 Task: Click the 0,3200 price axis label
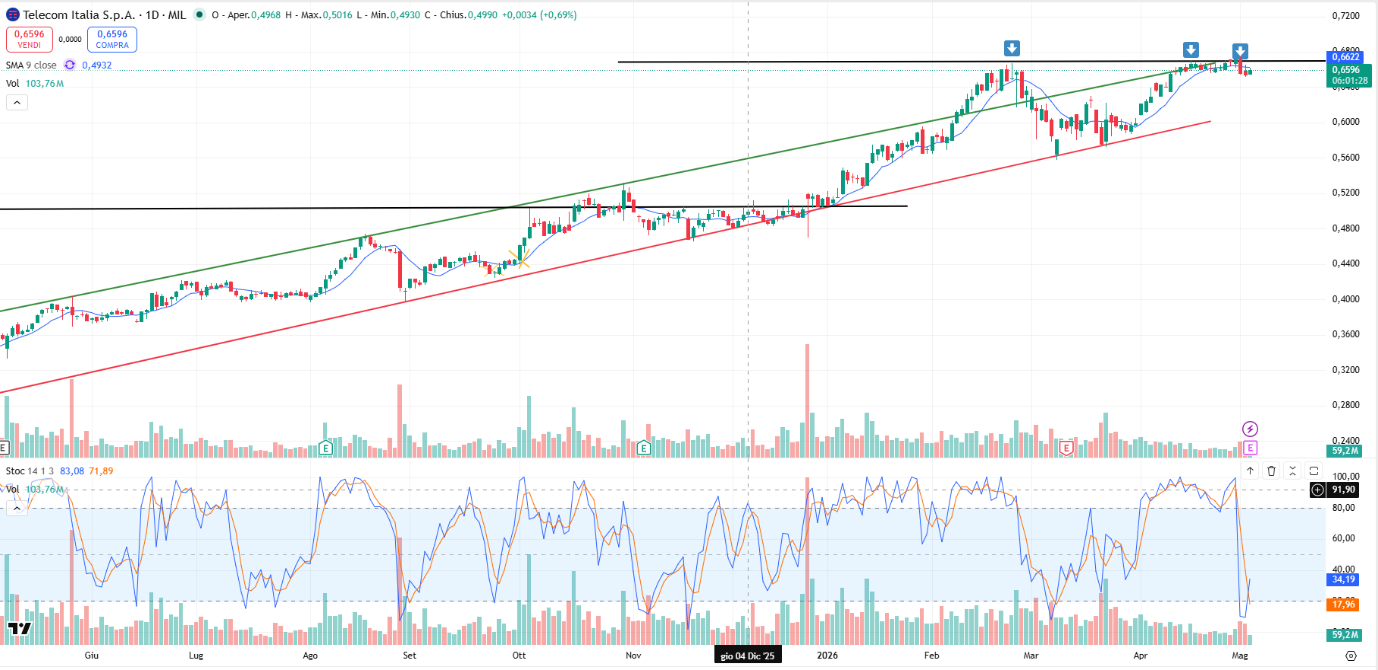pyautogui.click(x=1346, y=370)
